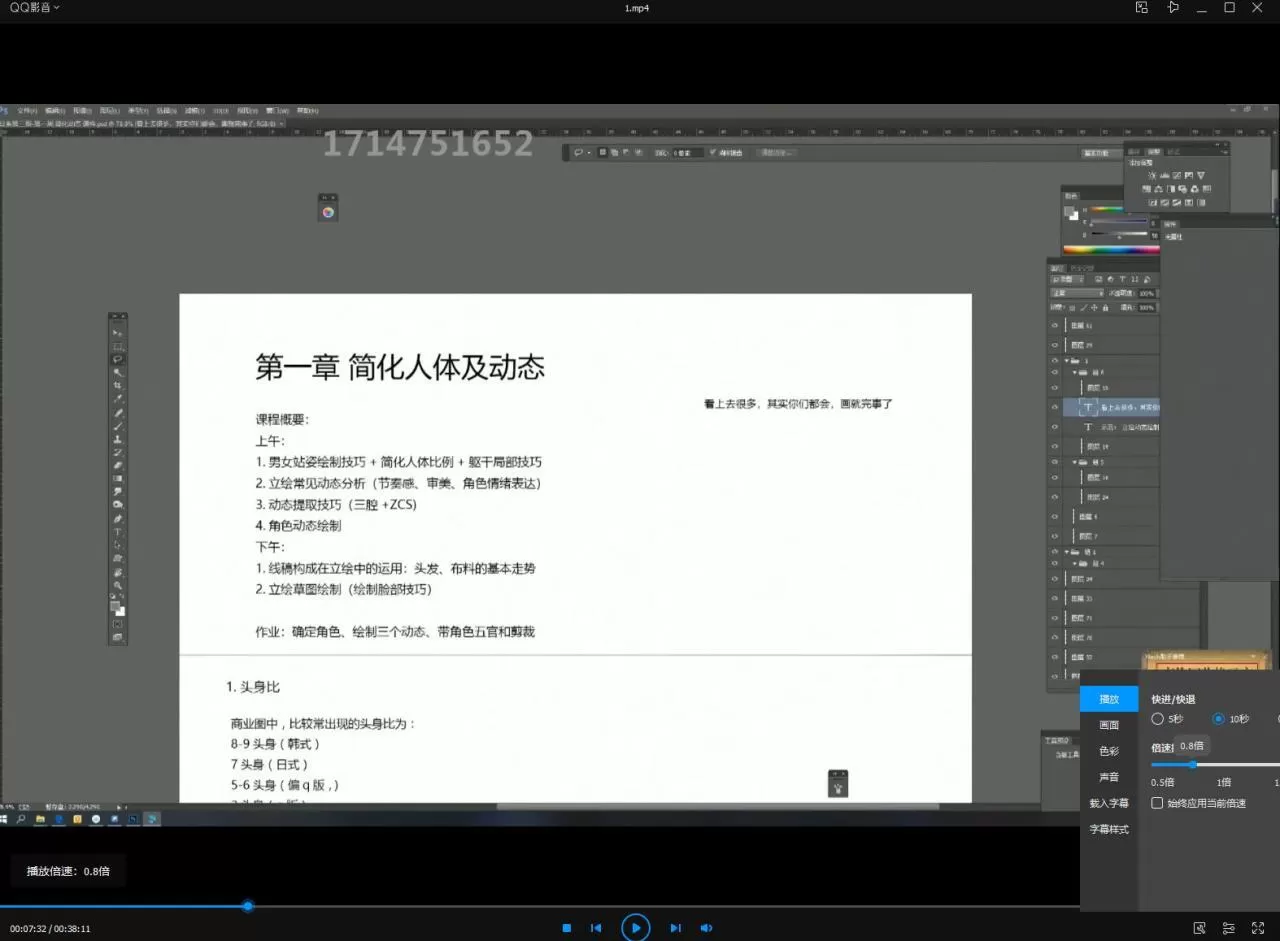This screenshot has height=941, width=1280.
Task: Open the QQ影音 main menu dropdown
Action: pyautogui.click(x=34, y=8)
